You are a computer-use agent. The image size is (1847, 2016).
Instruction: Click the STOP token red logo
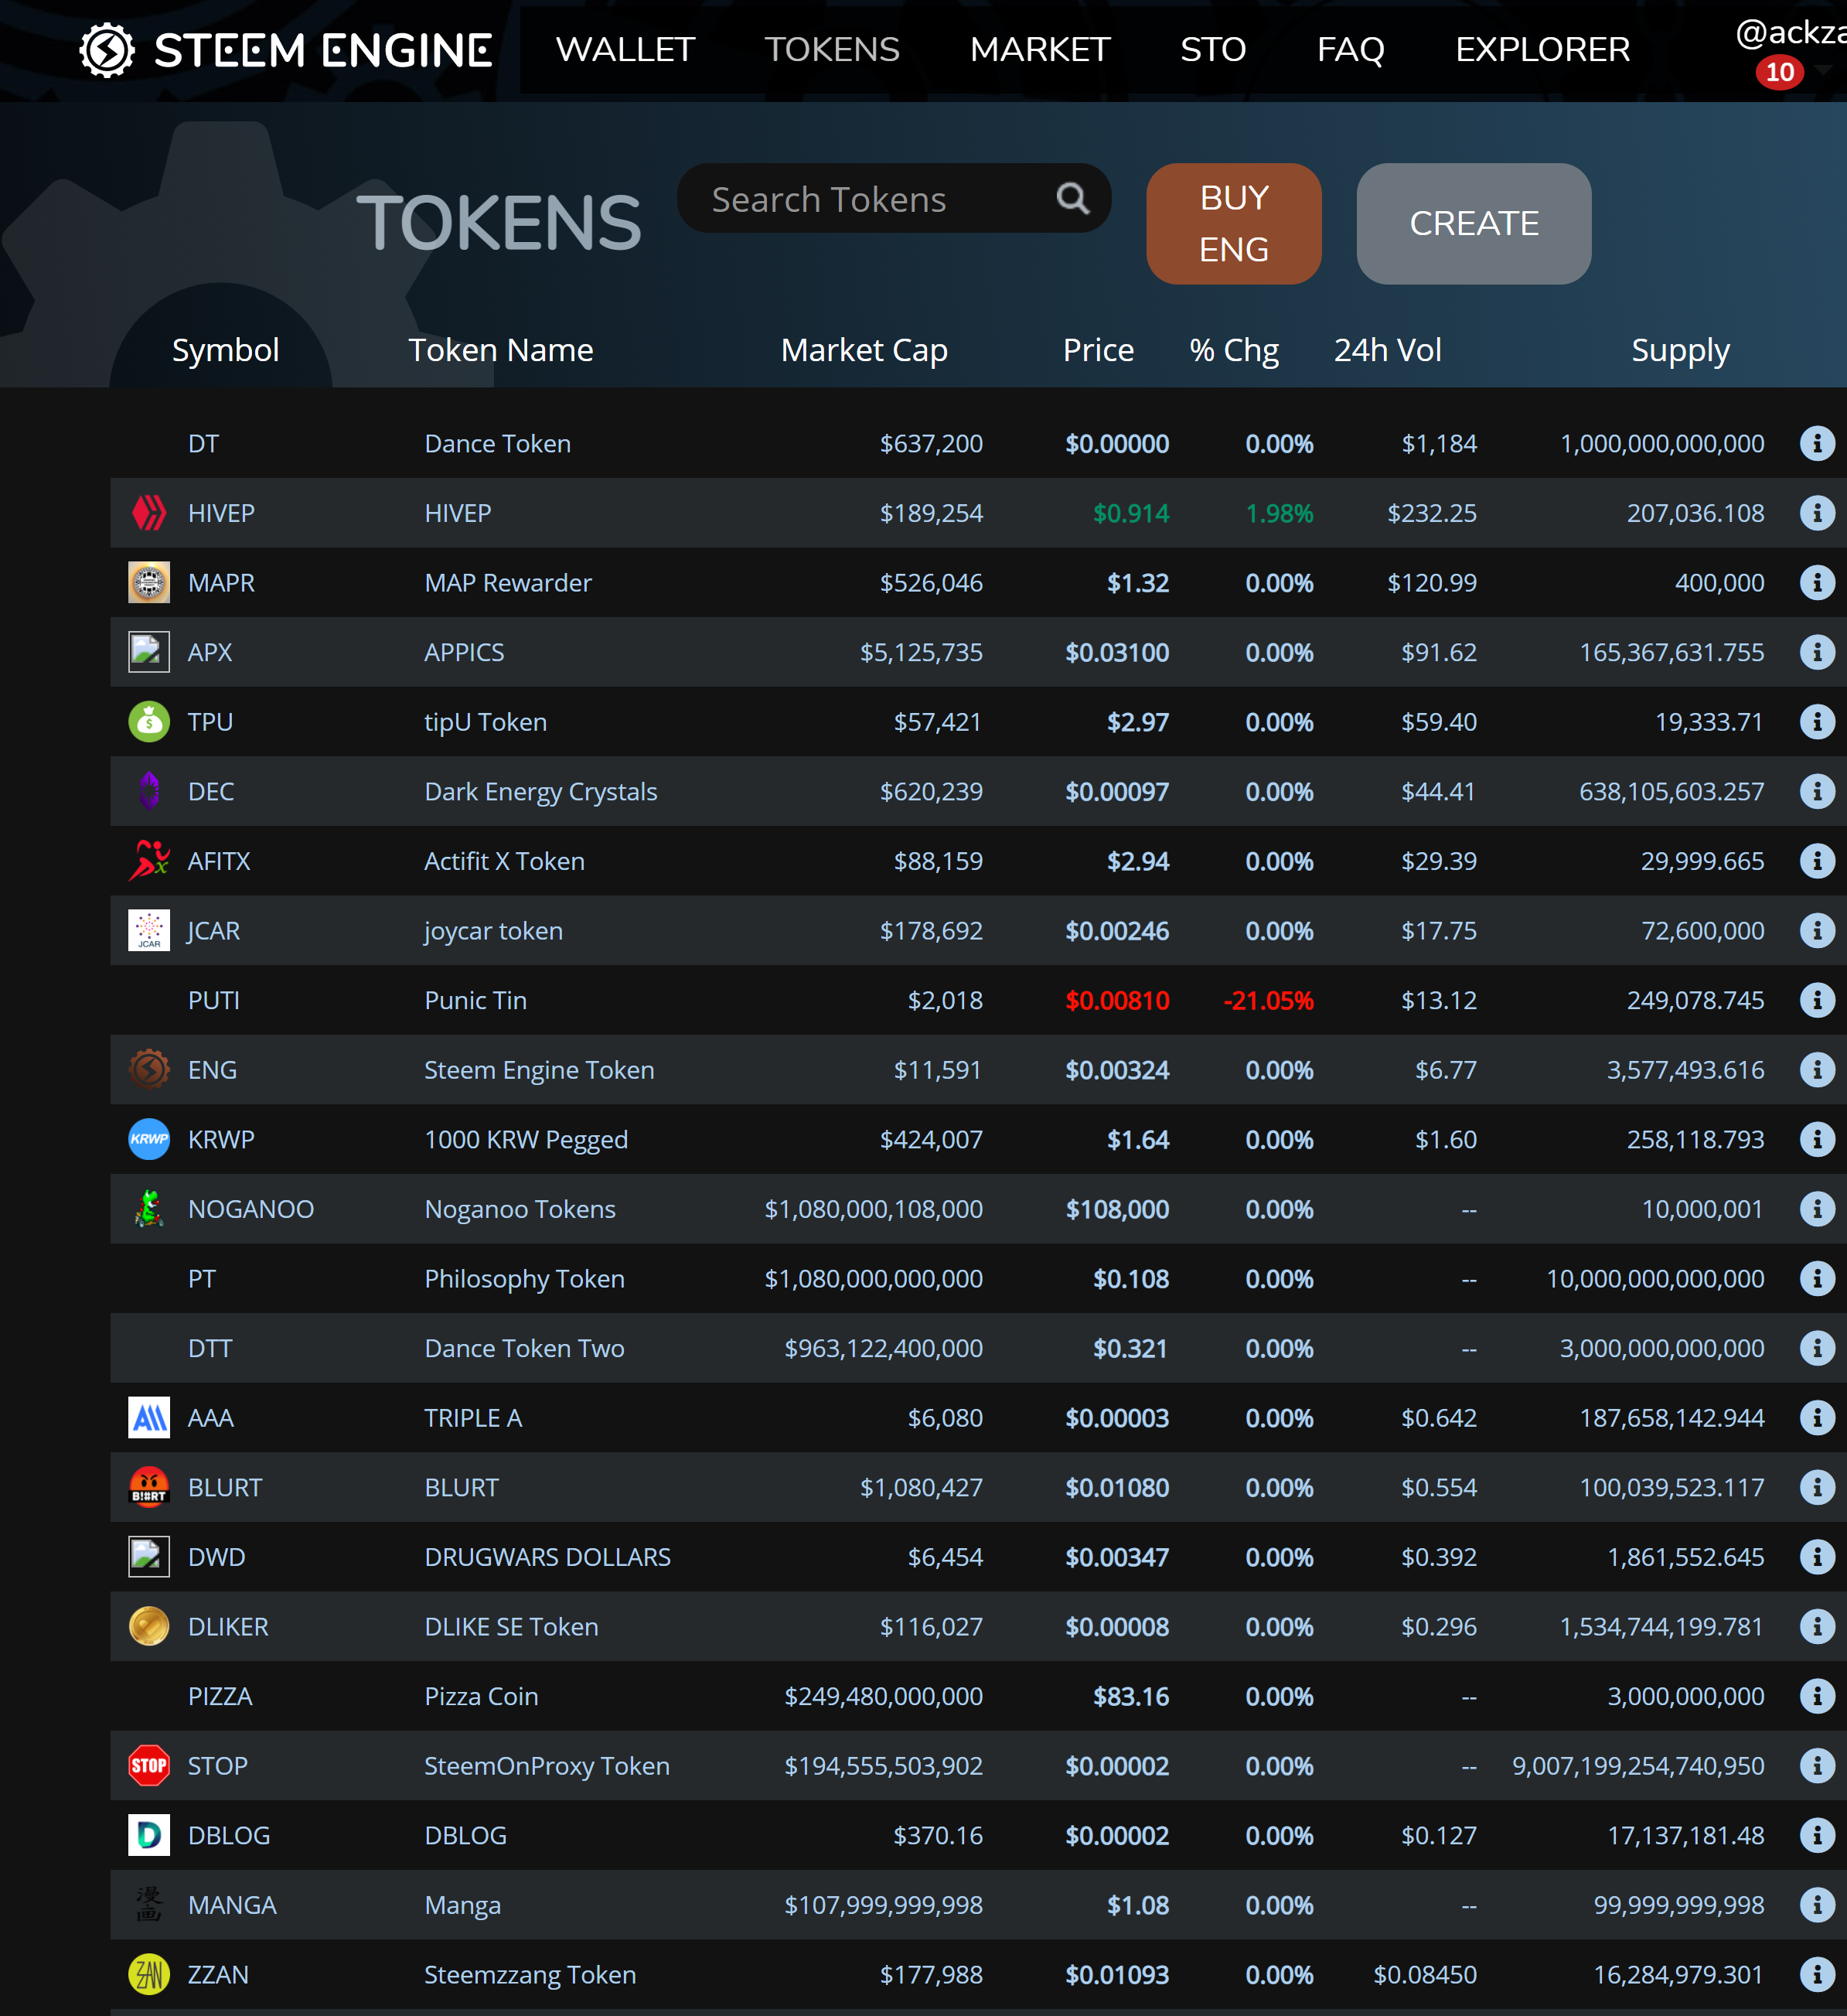(149, 1765)
